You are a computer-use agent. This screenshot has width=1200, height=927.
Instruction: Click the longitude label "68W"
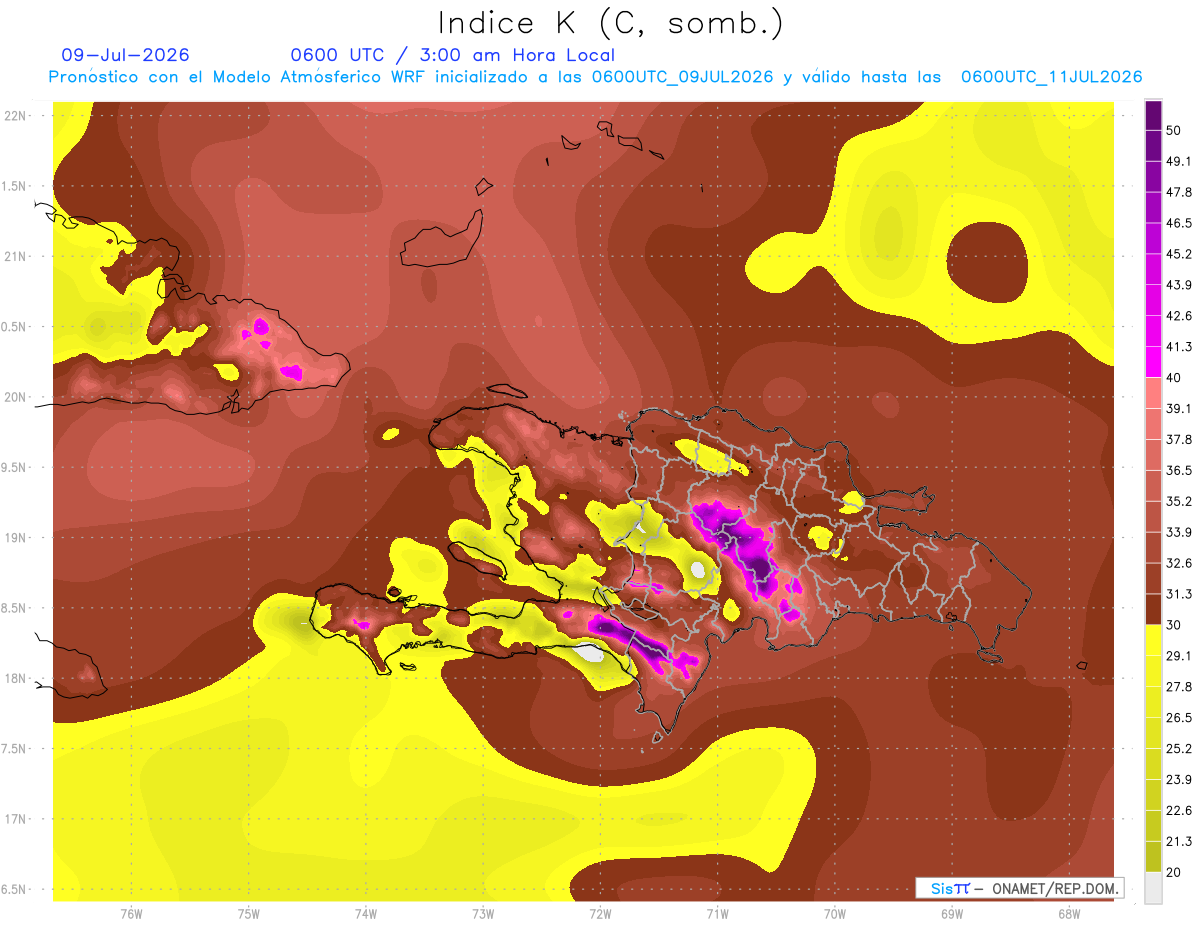(1069, 913)
